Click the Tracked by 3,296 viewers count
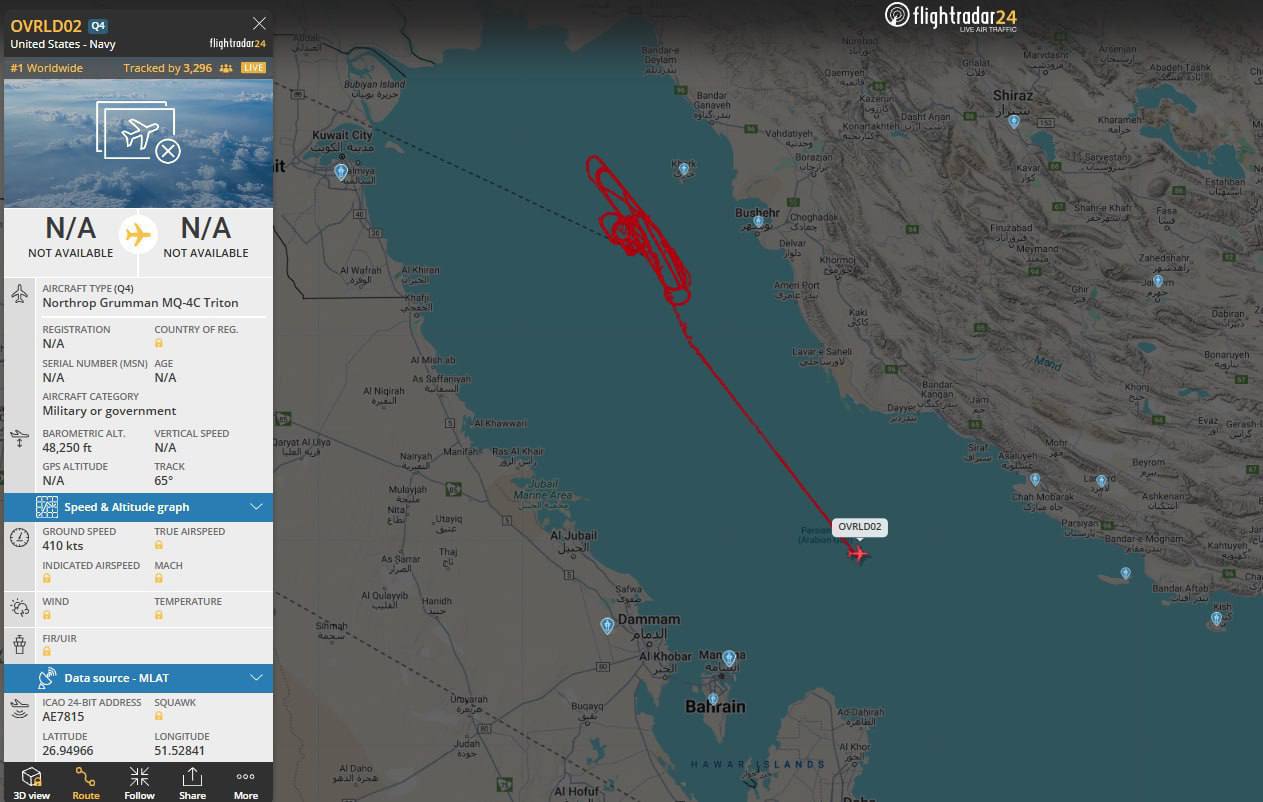This screenshot has height=802, width=1263. pyautogui.click(x=177, y=68)
